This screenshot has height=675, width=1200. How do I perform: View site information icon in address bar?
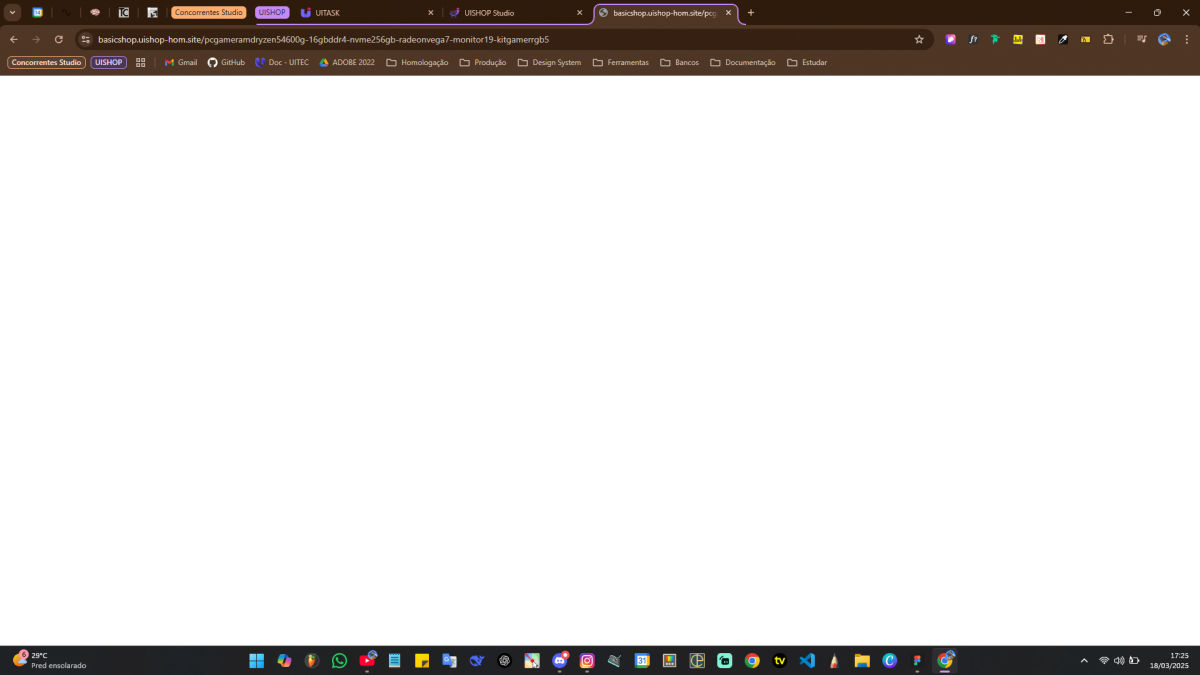coord(86,39)
